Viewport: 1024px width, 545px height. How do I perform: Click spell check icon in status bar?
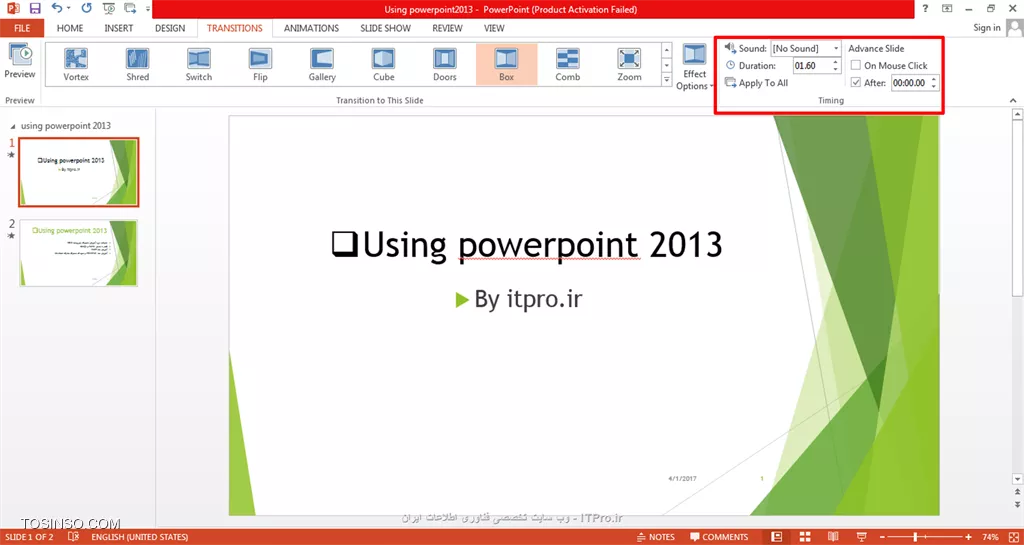pyautogui.click(x=74, y=537)
